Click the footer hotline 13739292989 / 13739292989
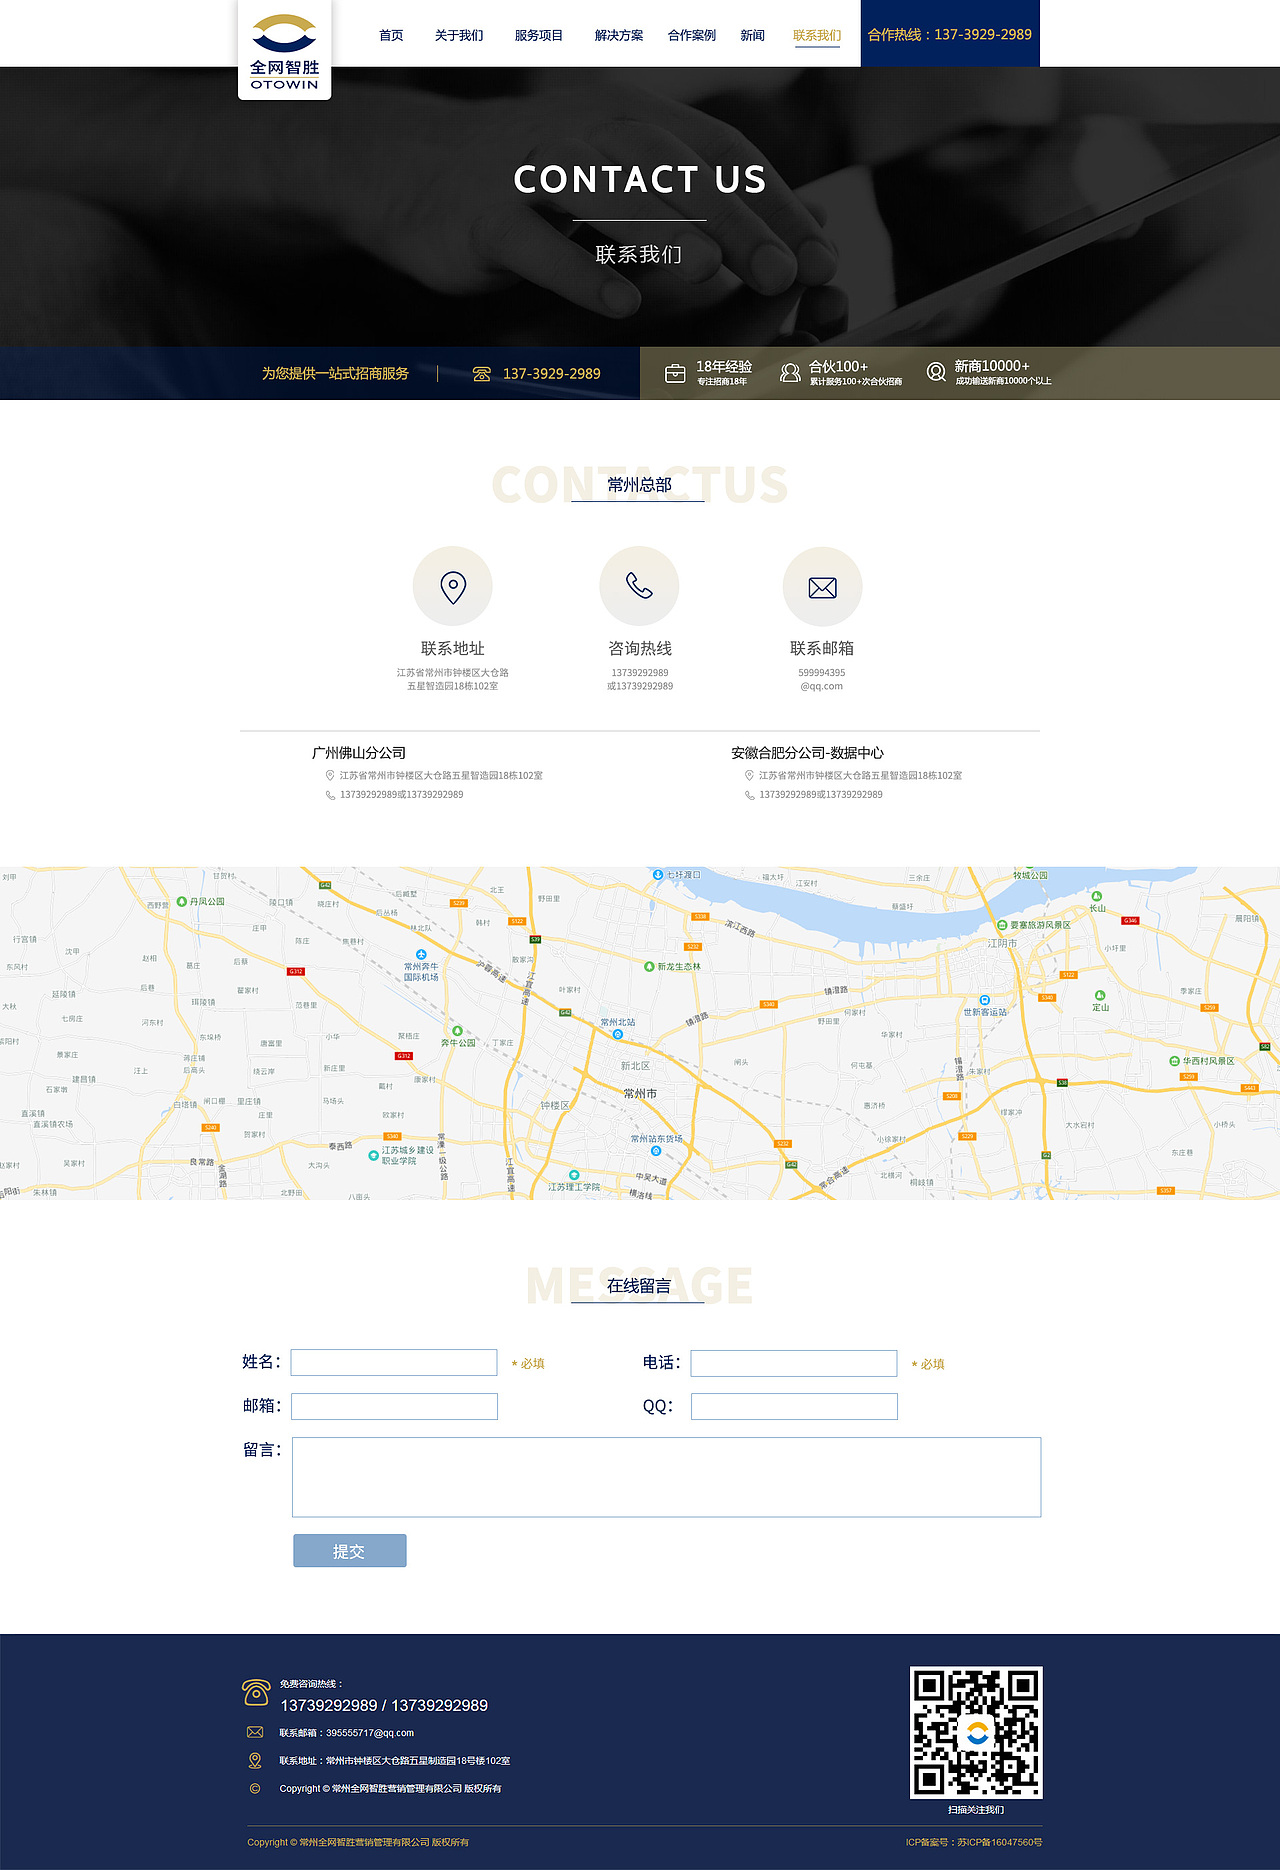Image resolution: width=1280 pixels, height=1870 pixels. point(384,1706)
